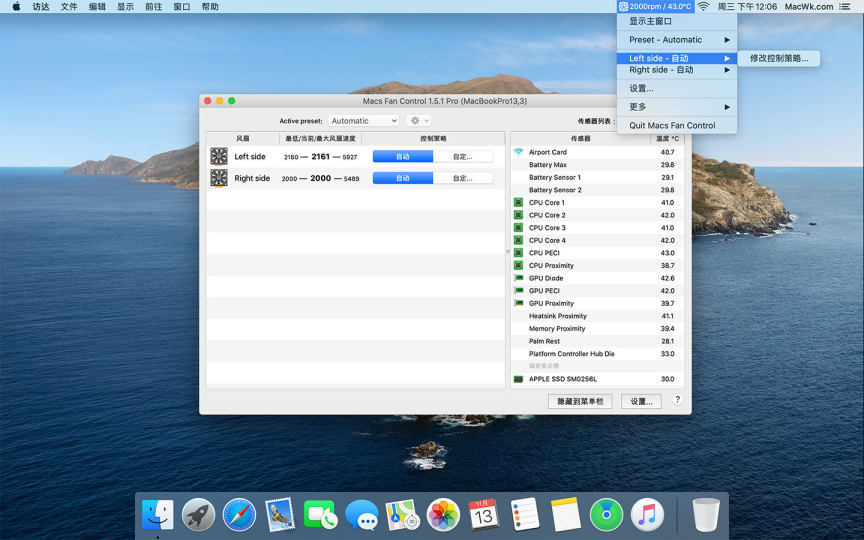The width and height of the screenshot is (864, 540).
Task: Expand the 更多 submenu
Action: 677,107
